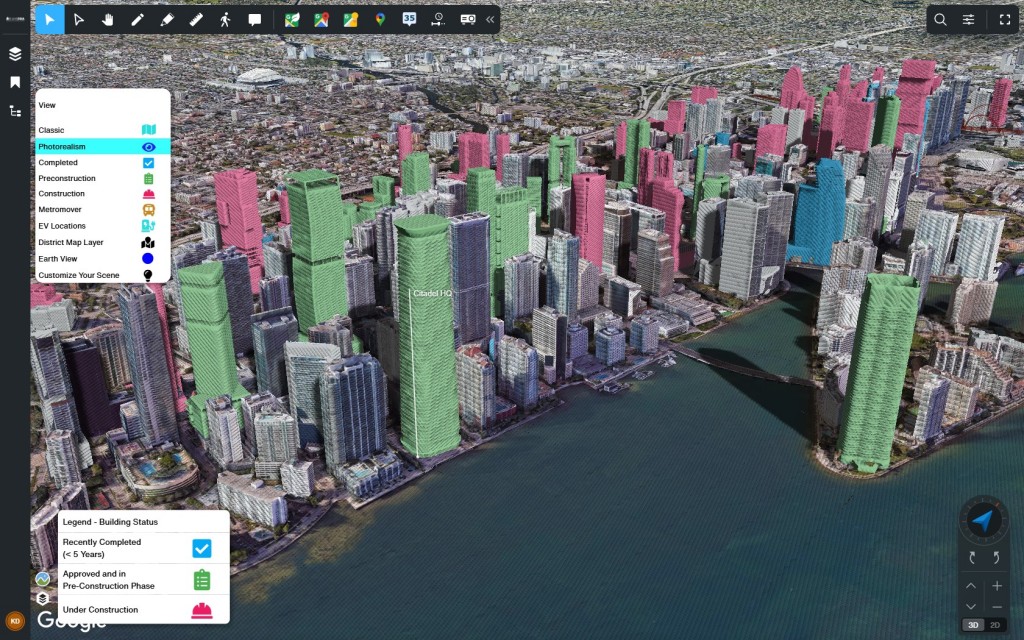Activate the pedestrian street-view tool
Viewport: 1024px width, 640px height.
coord(226,19)
